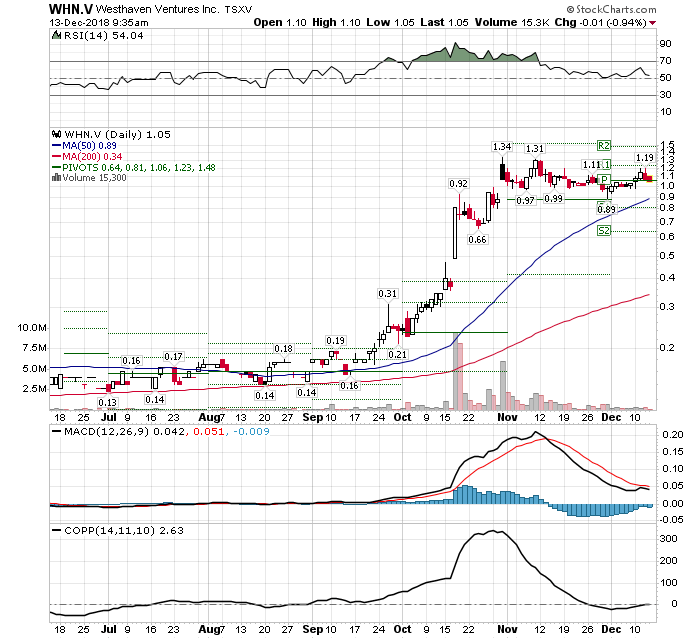
Task: Click the 0.21 price label
Action: click(397, 355)
